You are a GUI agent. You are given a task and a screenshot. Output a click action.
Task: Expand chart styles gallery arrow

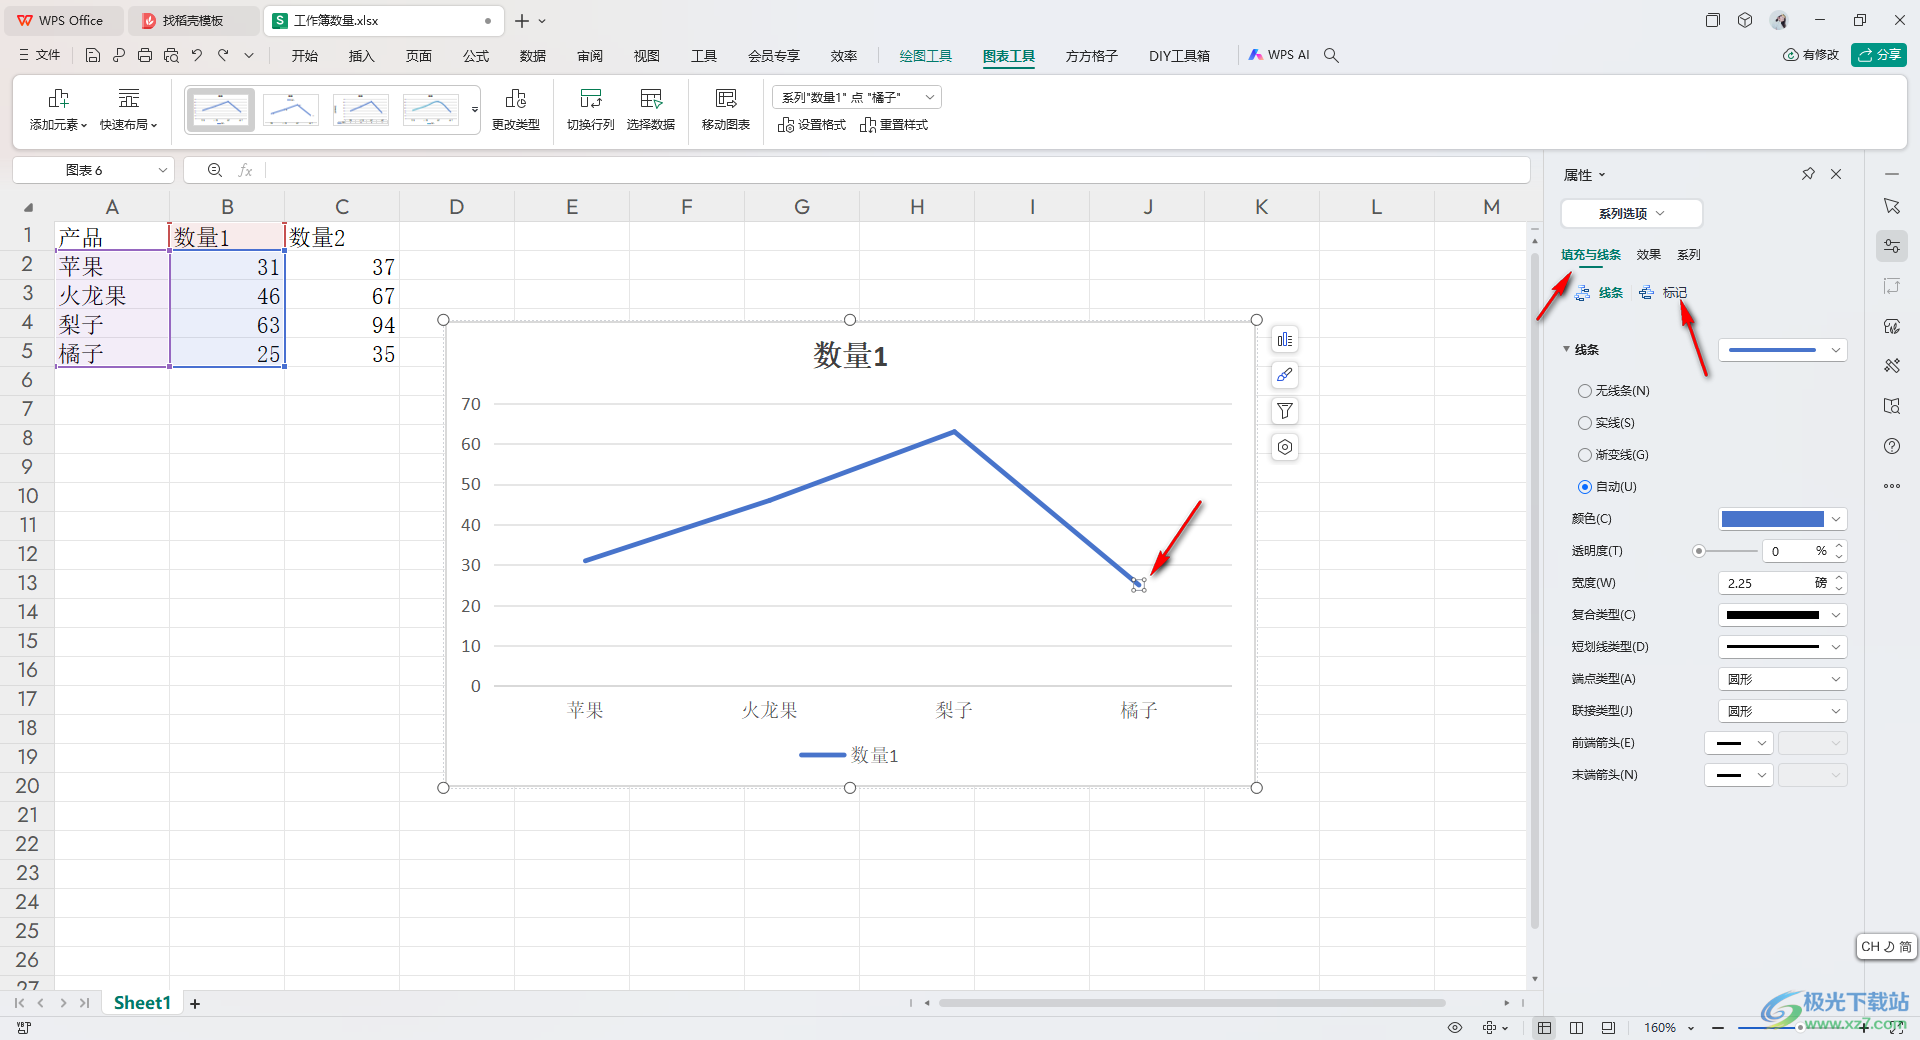(474, 110)
